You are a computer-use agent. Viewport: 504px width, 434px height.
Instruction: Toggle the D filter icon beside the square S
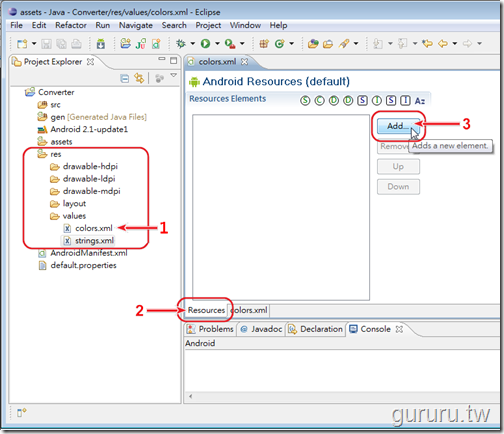pyautogui.click(x=348, y=100)
